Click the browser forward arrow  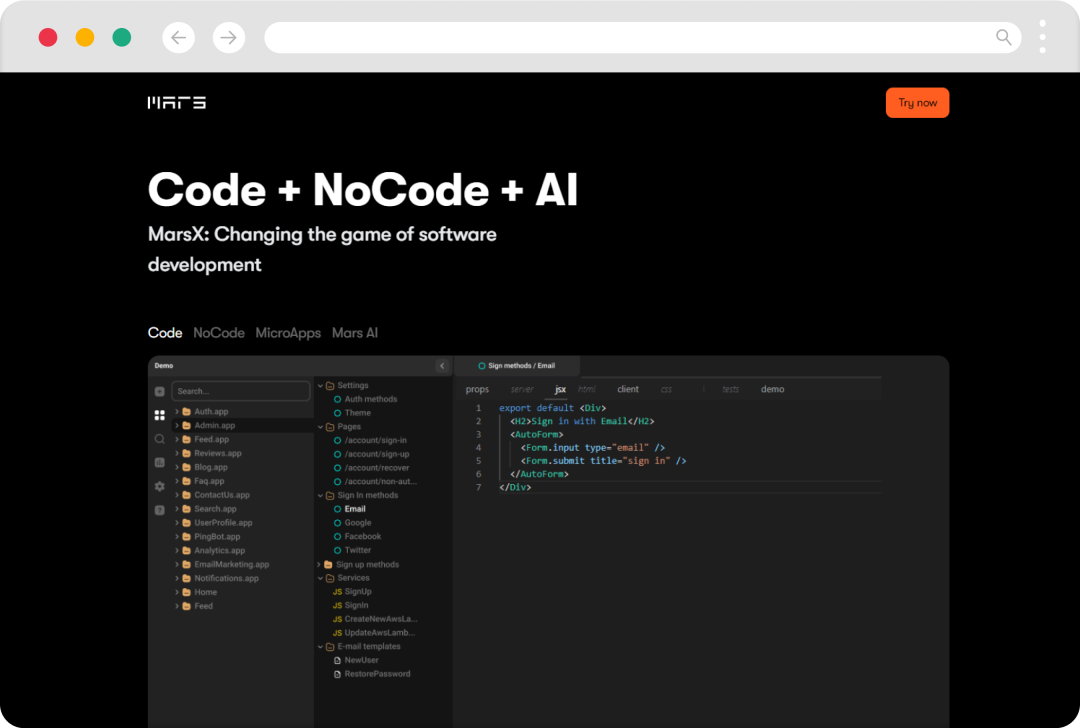(x=229, y=37)
